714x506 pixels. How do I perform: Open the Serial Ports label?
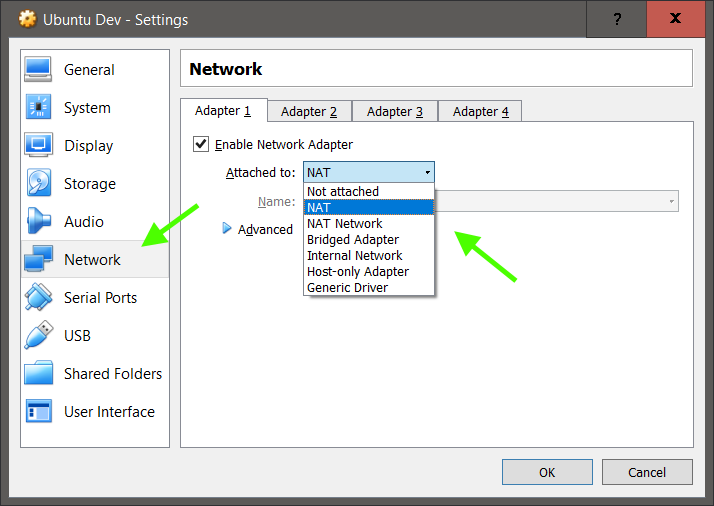point(100,298)
